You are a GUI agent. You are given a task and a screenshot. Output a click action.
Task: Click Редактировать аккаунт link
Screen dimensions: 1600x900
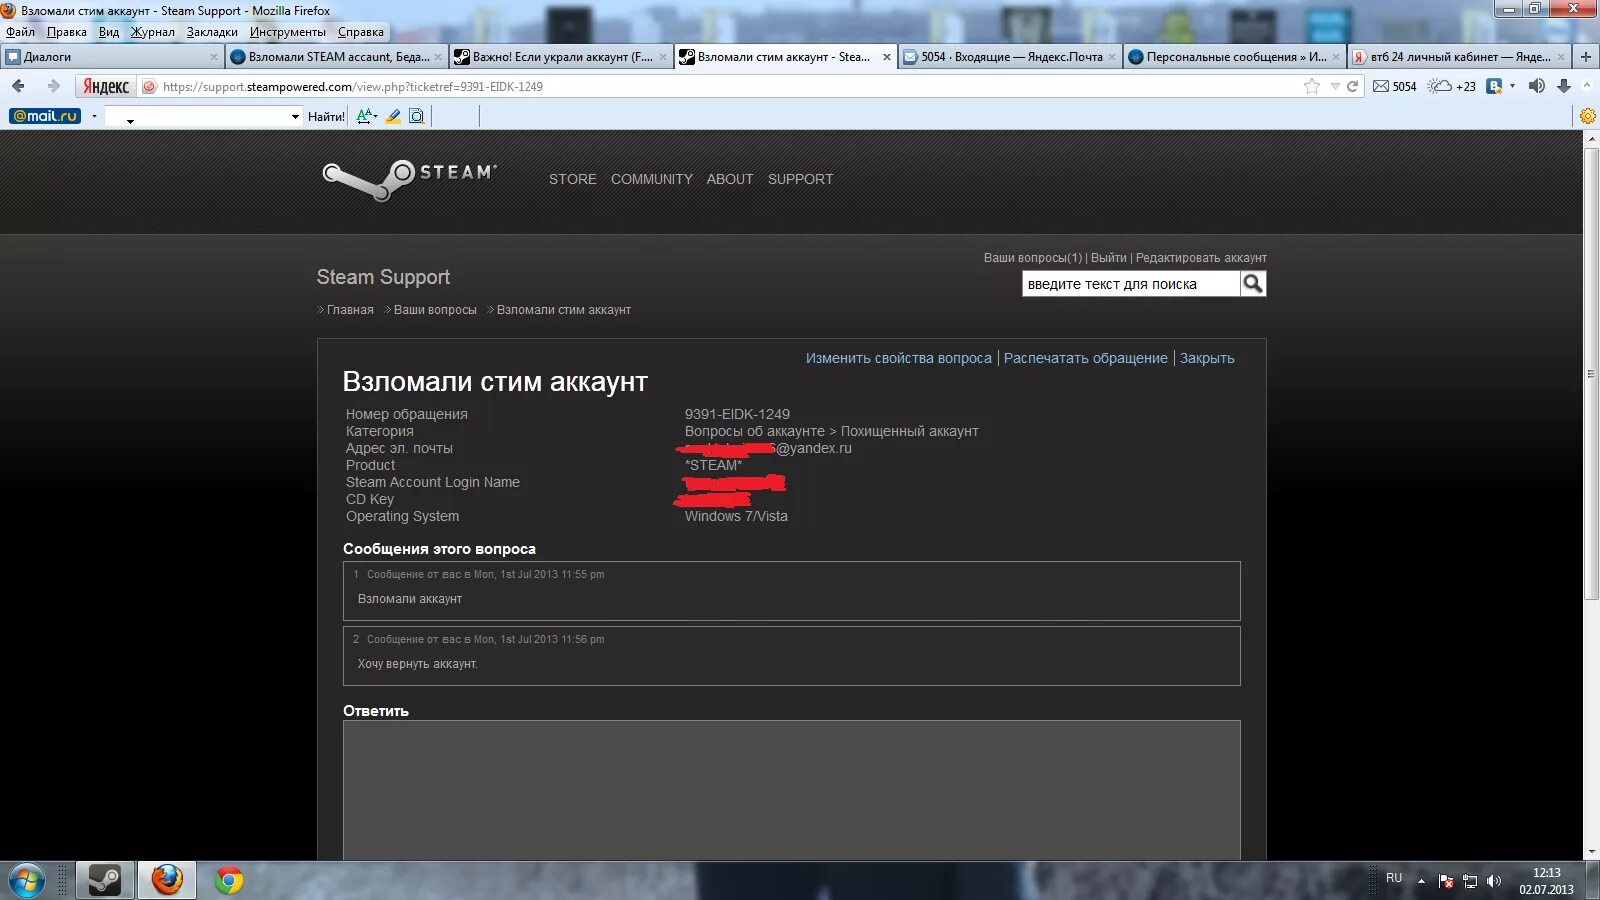pyautogui.click(x=1201, y=258)
